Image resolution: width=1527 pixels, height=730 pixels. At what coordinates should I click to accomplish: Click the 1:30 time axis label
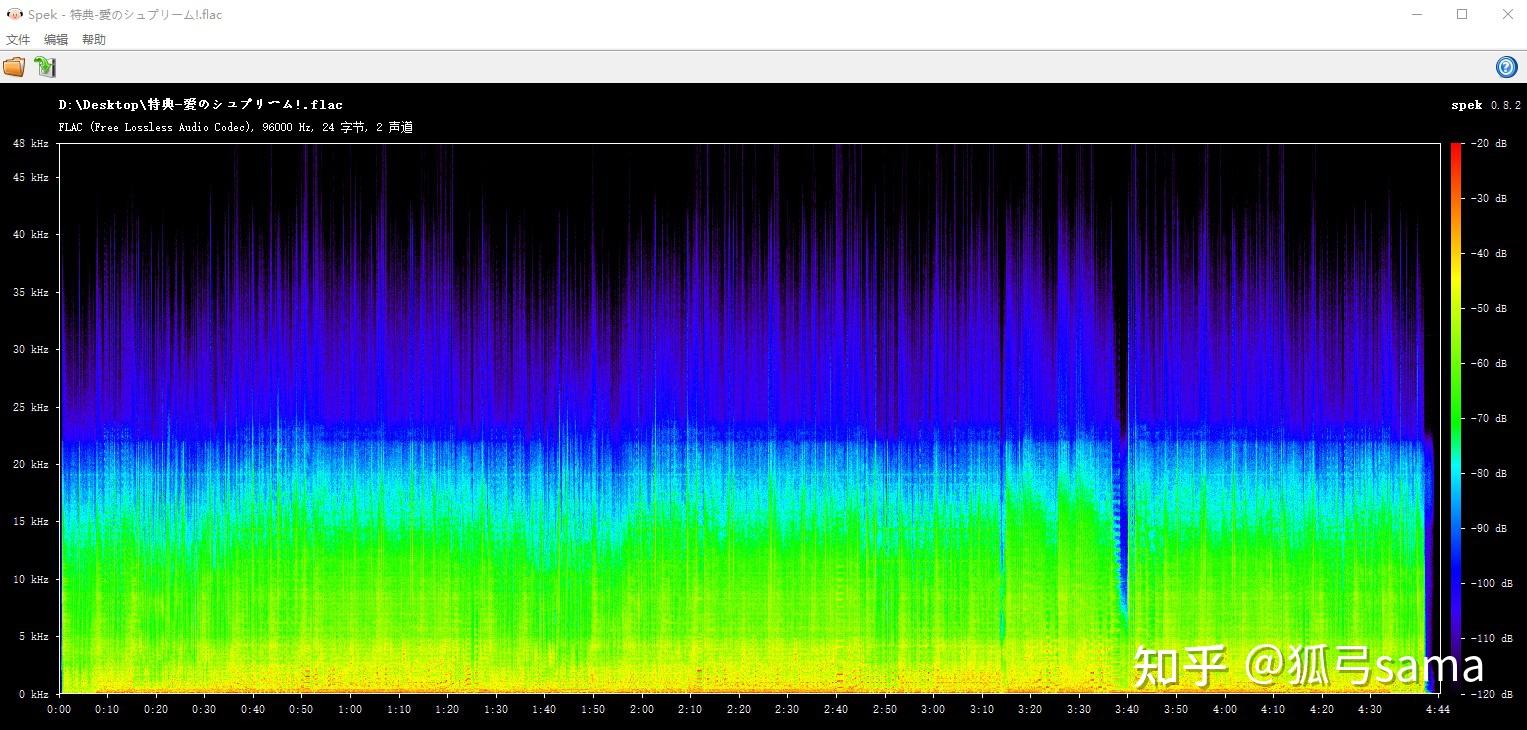(x=496, y=710)
